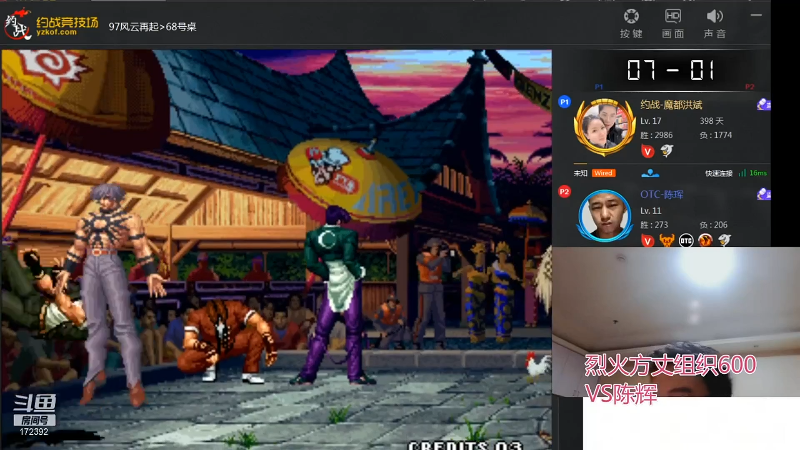Click P1's 负: 1774 losses stat
Viewport: 800px width, 450px height.
click(716, 135)
